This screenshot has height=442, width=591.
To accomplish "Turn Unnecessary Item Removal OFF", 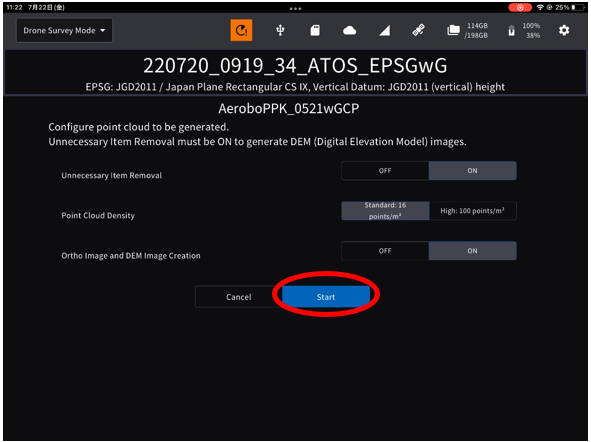I will pyautogui.click(x=385, y=171).
